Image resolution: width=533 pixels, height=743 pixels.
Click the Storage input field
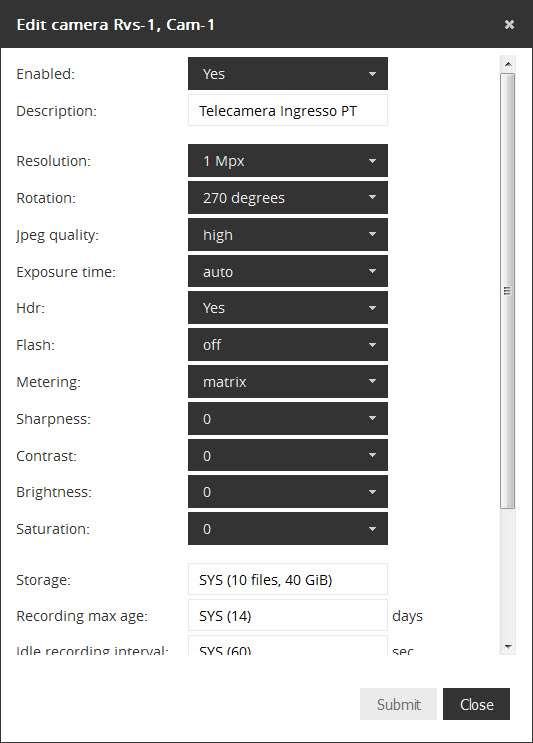click(288, 579)
